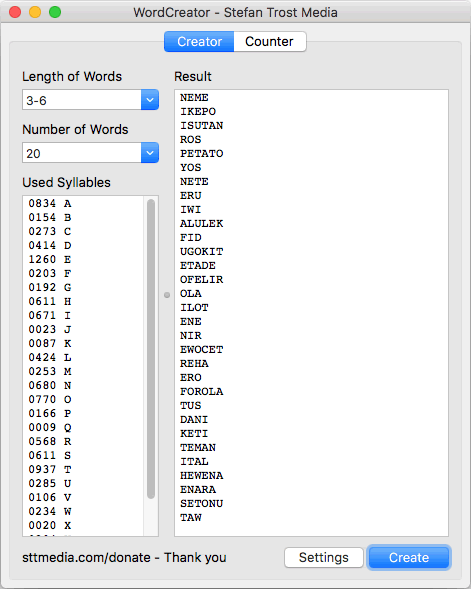Open the Number of Words dropdown arrow
The image size is (471, 589).
[150, 153]
